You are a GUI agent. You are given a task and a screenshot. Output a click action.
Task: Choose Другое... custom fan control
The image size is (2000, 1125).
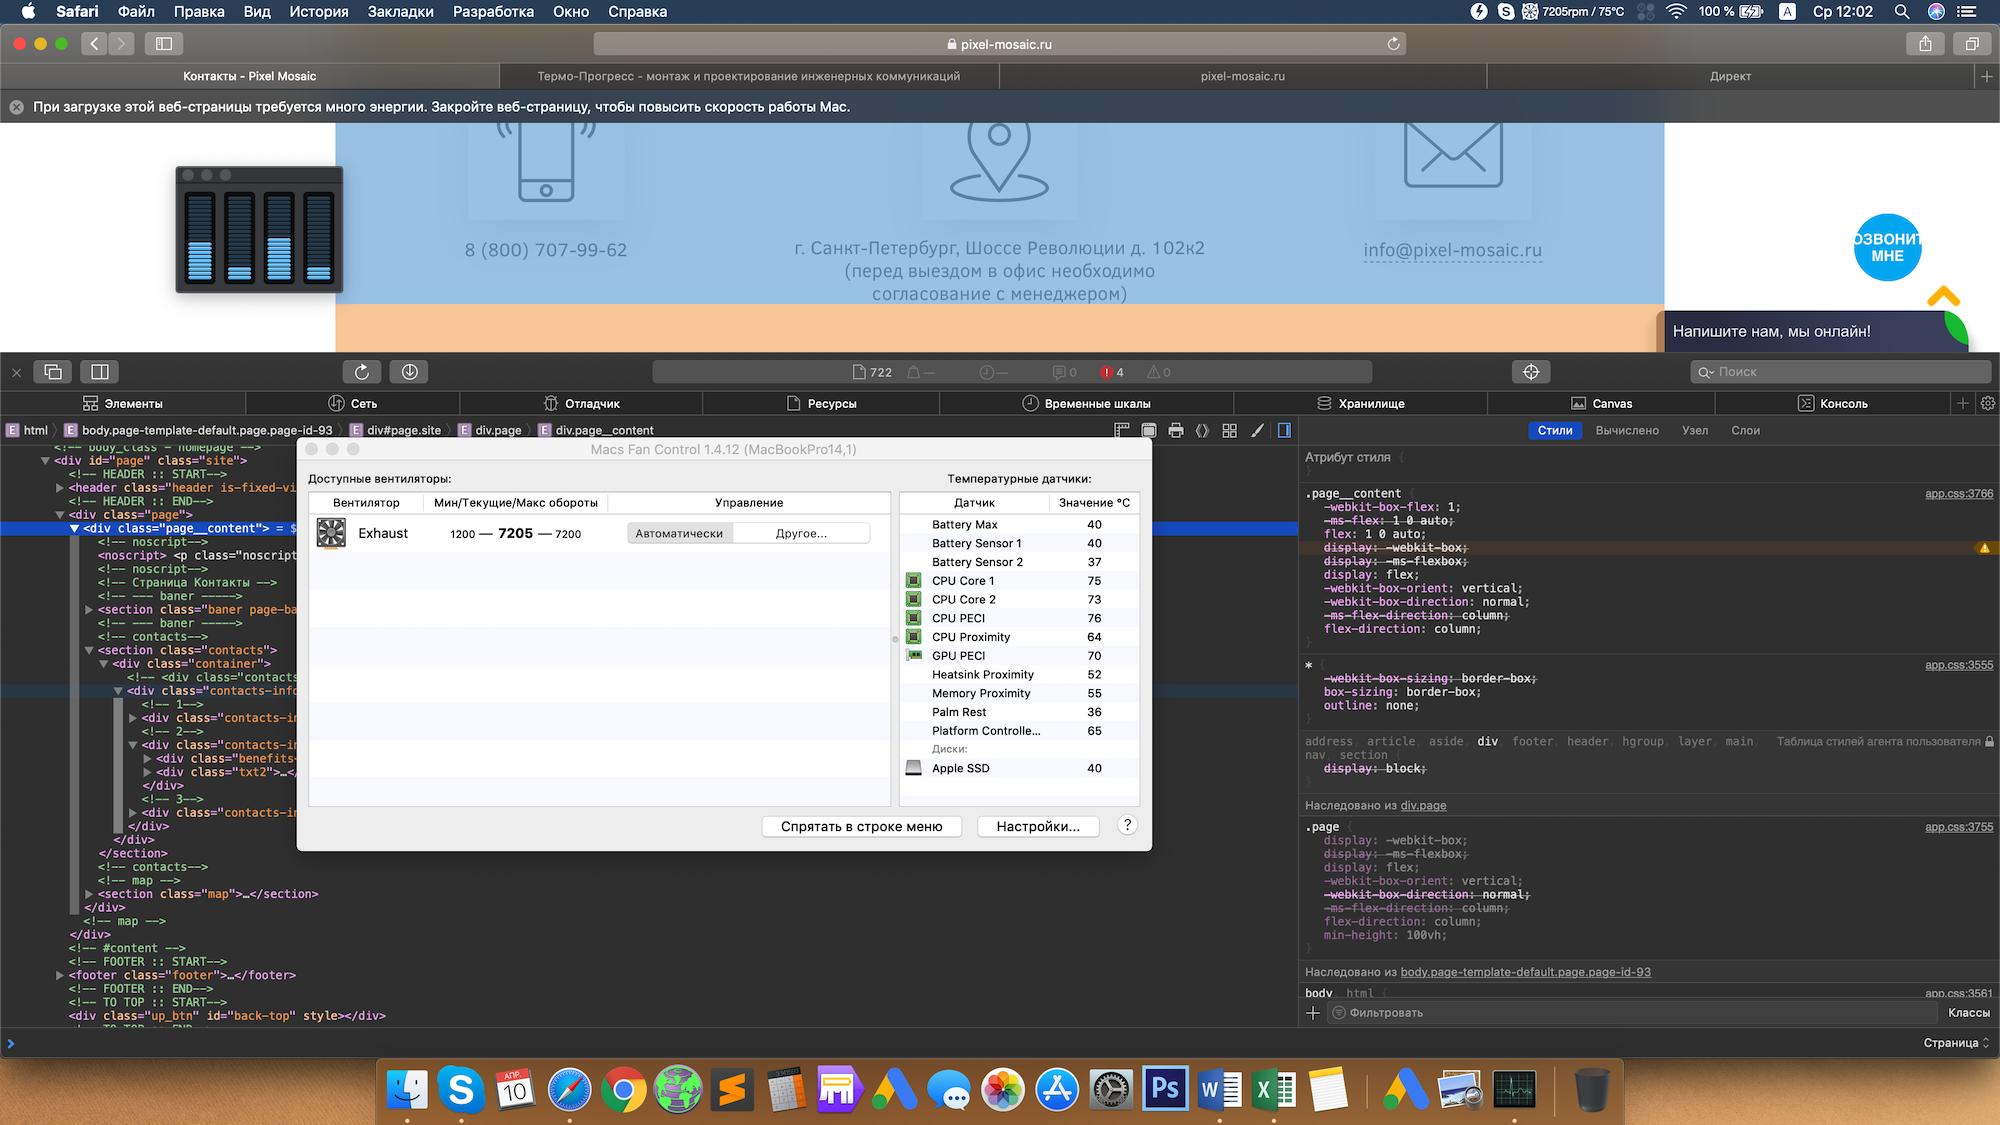801,533
